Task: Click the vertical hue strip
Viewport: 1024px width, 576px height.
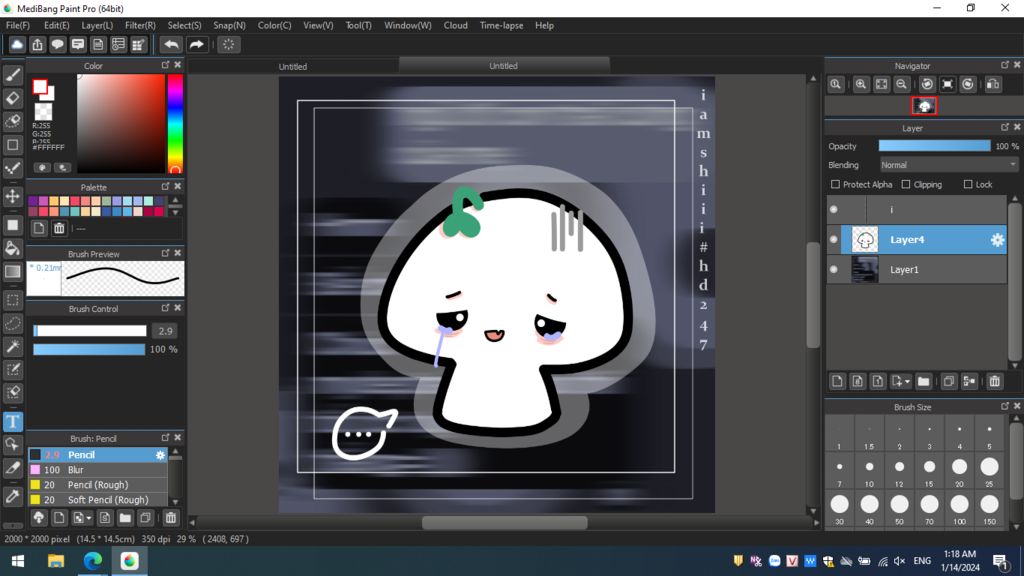Action: [x=175, y=123]
